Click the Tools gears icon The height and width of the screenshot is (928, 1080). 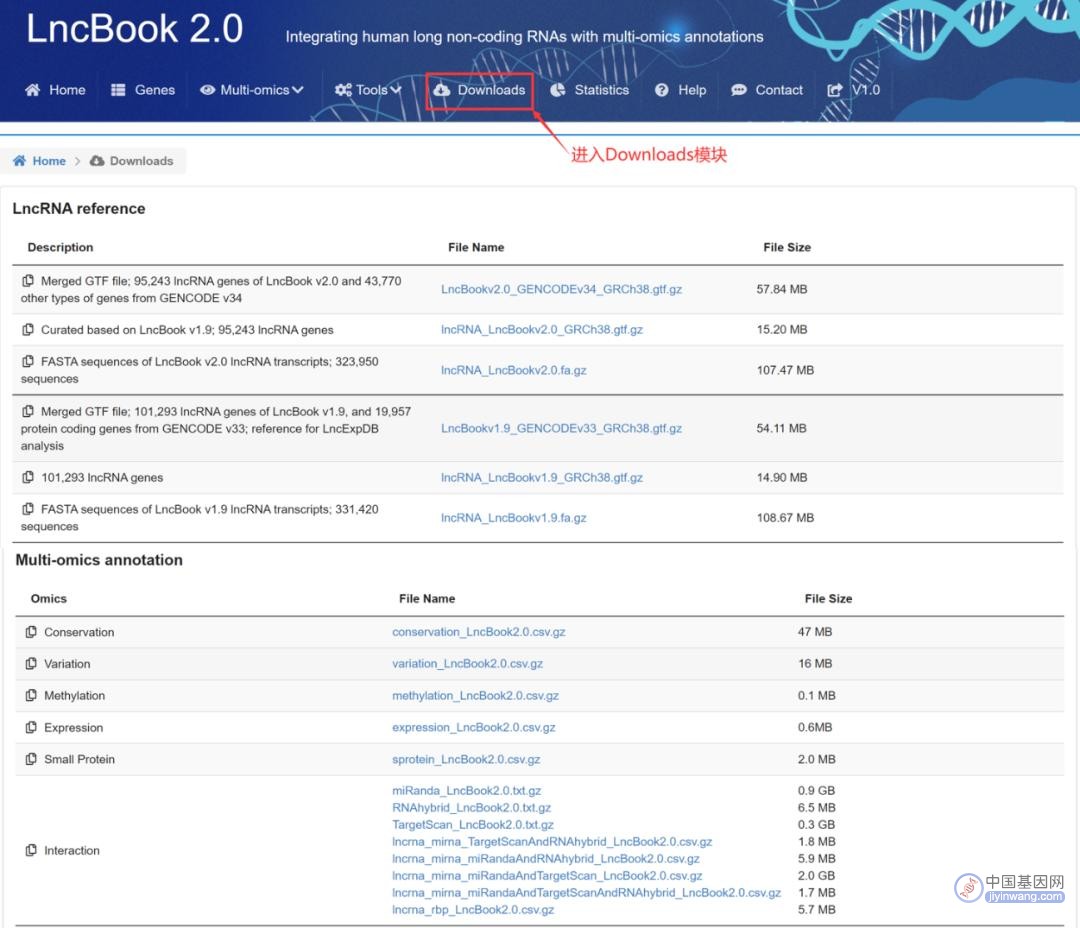(x=343, y=90)
